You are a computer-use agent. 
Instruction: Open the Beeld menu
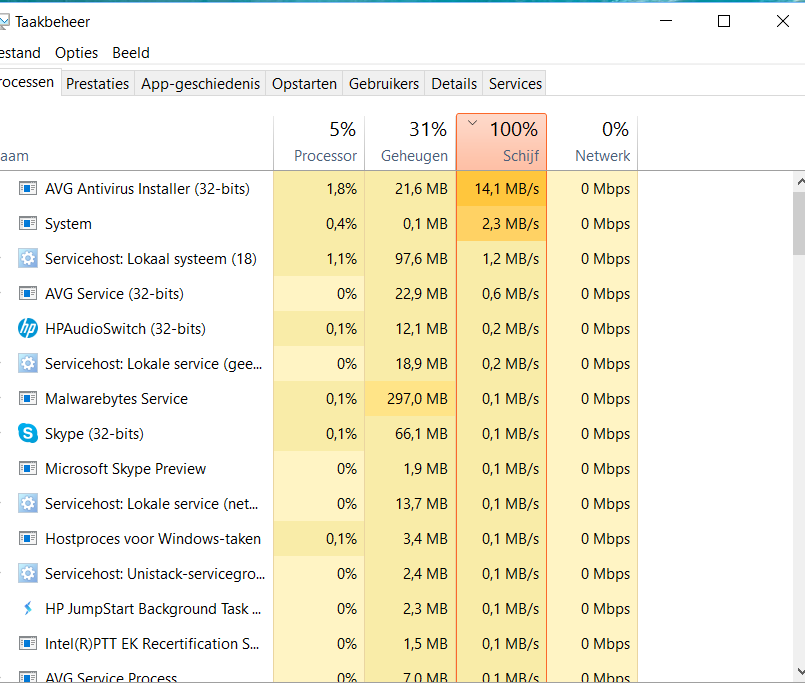(x=131, y=53)
